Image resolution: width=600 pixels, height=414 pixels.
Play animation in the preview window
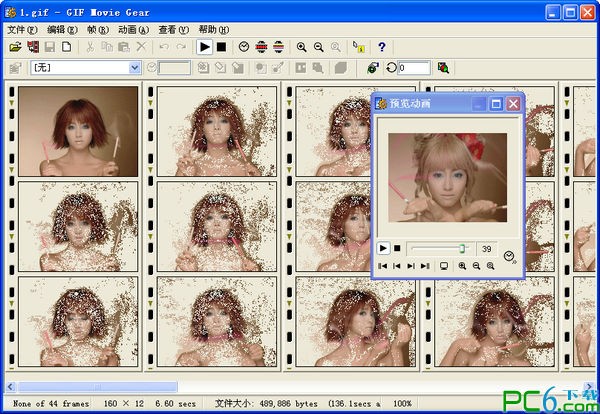383,248
